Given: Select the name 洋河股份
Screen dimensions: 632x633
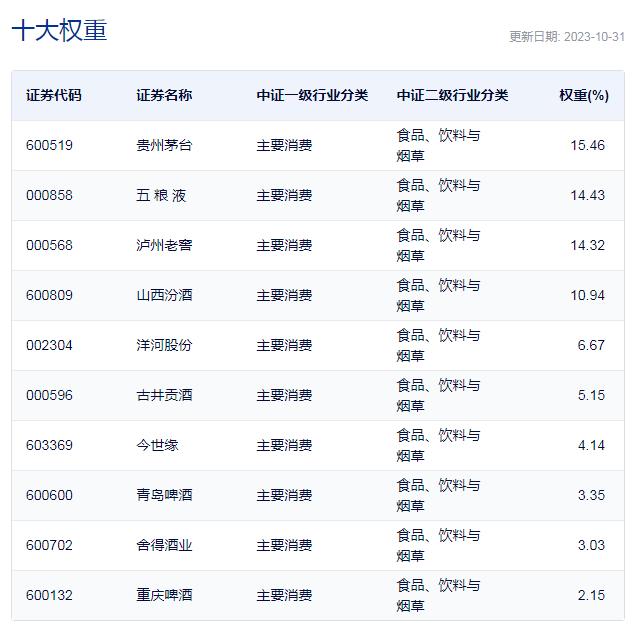Looking at the screenshot, I should 164,345.
